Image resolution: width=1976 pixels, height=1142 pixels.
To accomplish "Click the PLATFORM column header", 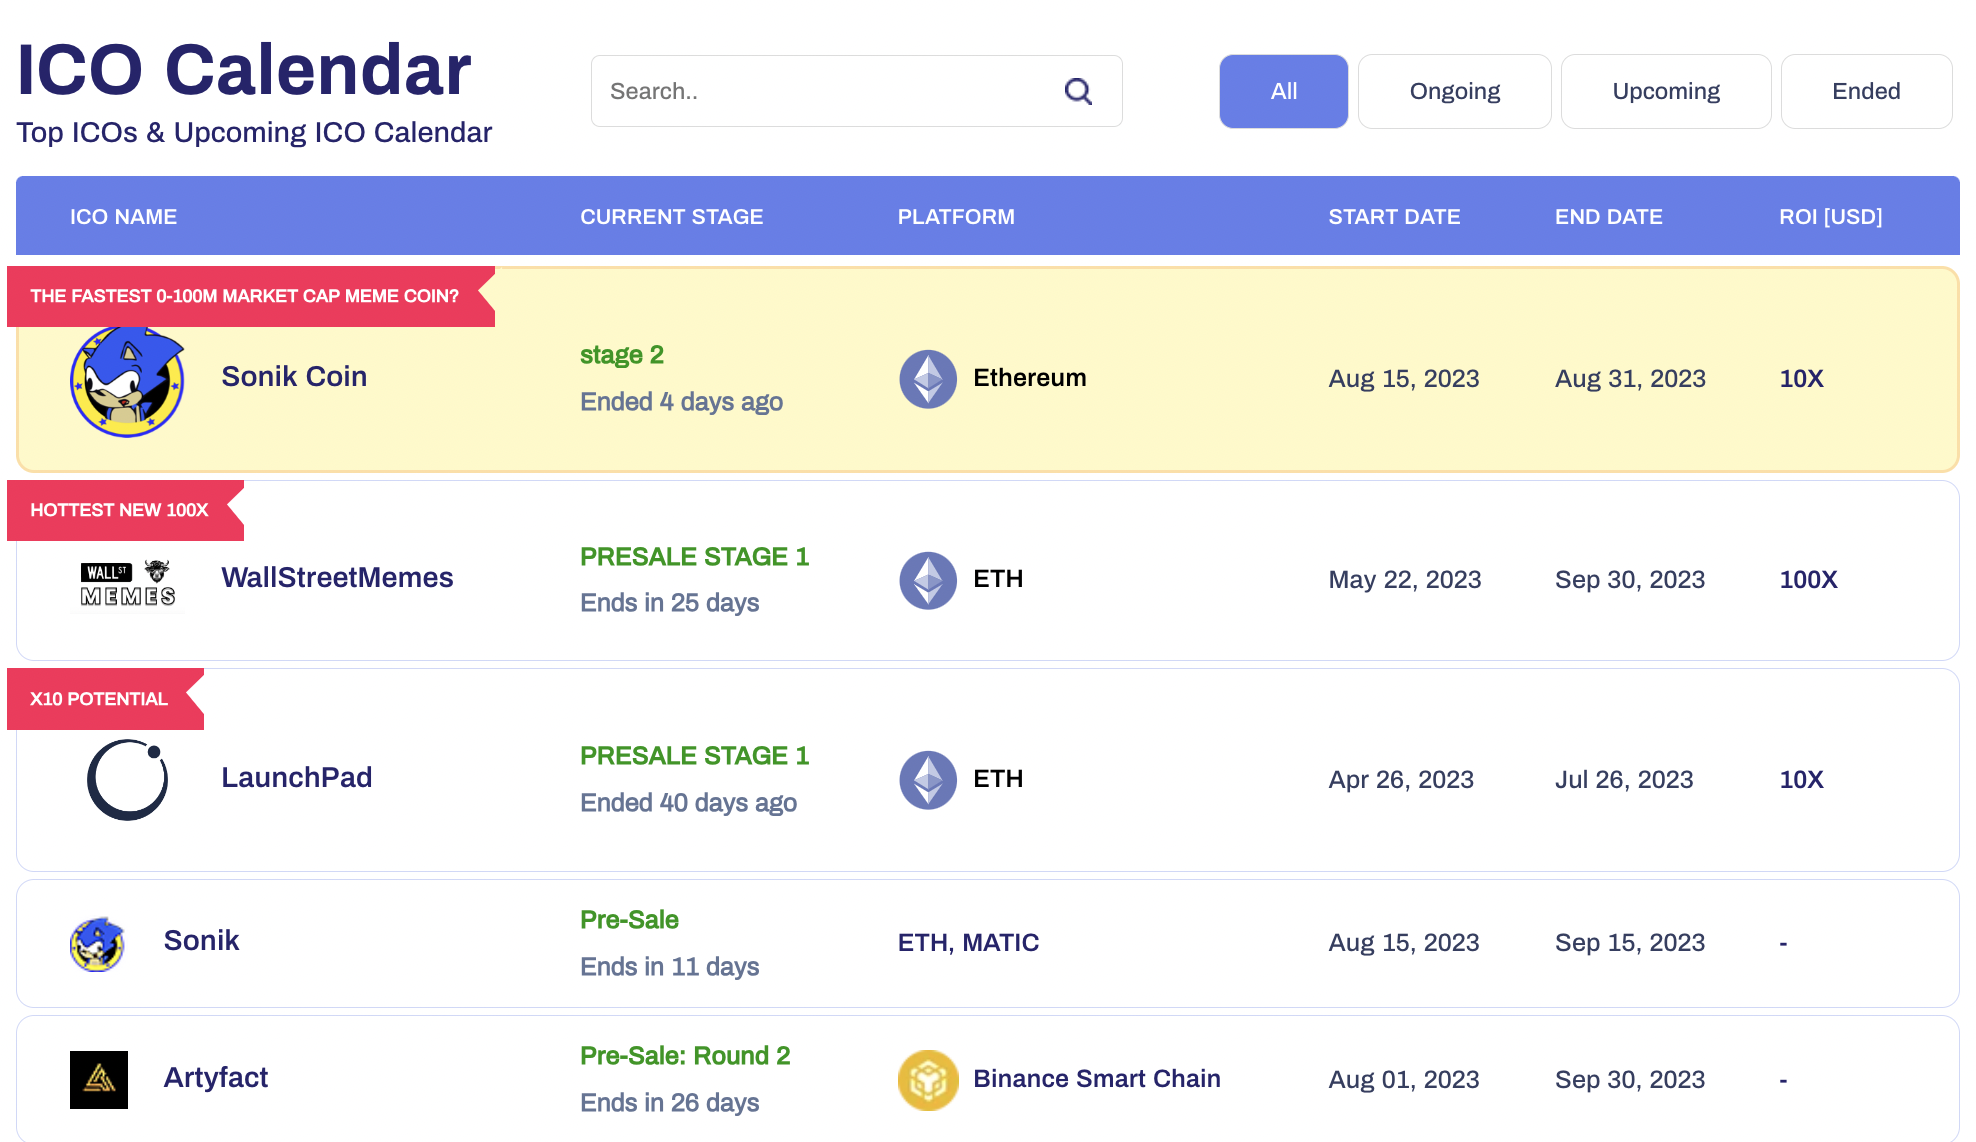I will tap(956, 216).
